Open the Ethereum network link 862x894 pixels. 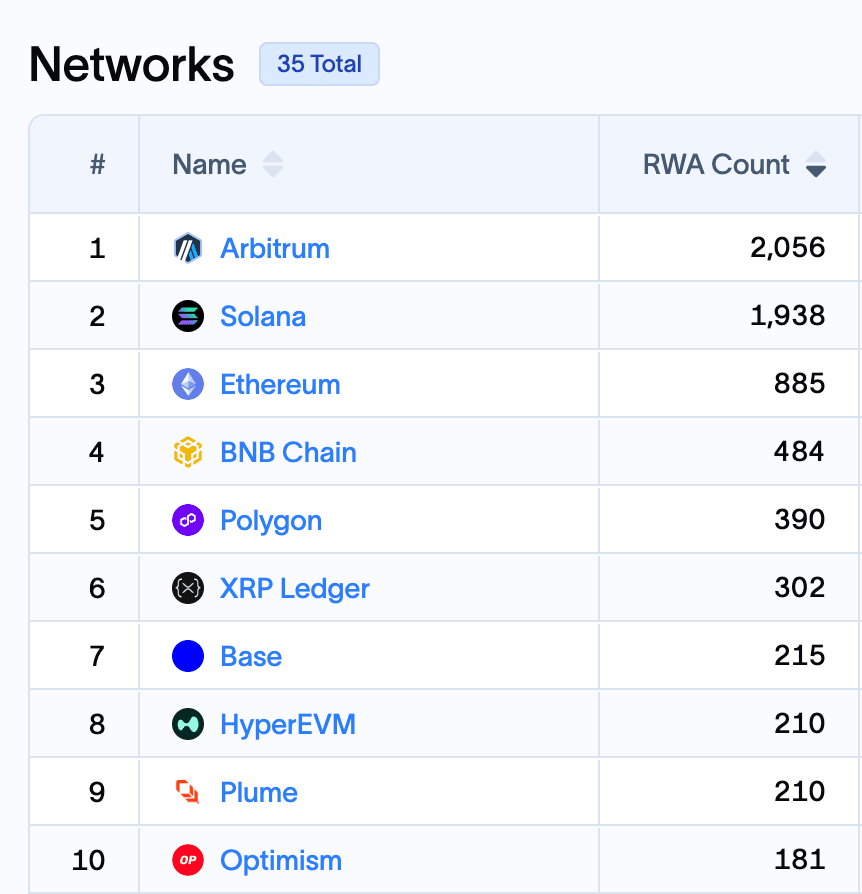(x=280, y=384)
